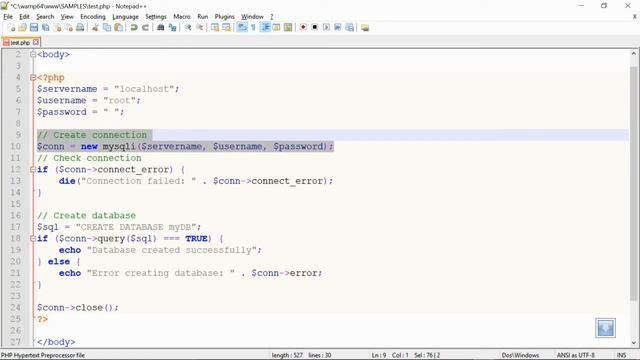Click the X at the menu bar's right end
Screen dimensions: 640x360
pos(635,17)
